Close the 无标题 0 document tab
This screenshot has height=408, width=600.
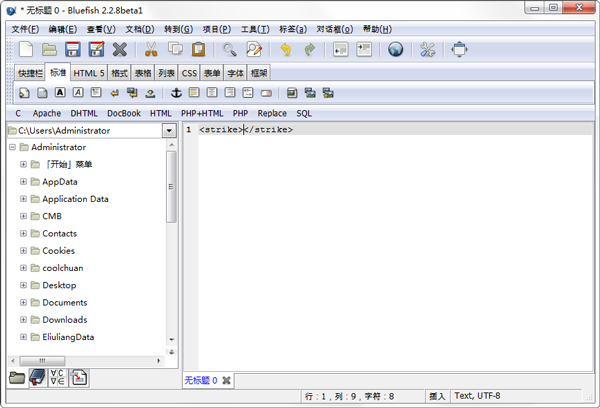pos(227,380)
